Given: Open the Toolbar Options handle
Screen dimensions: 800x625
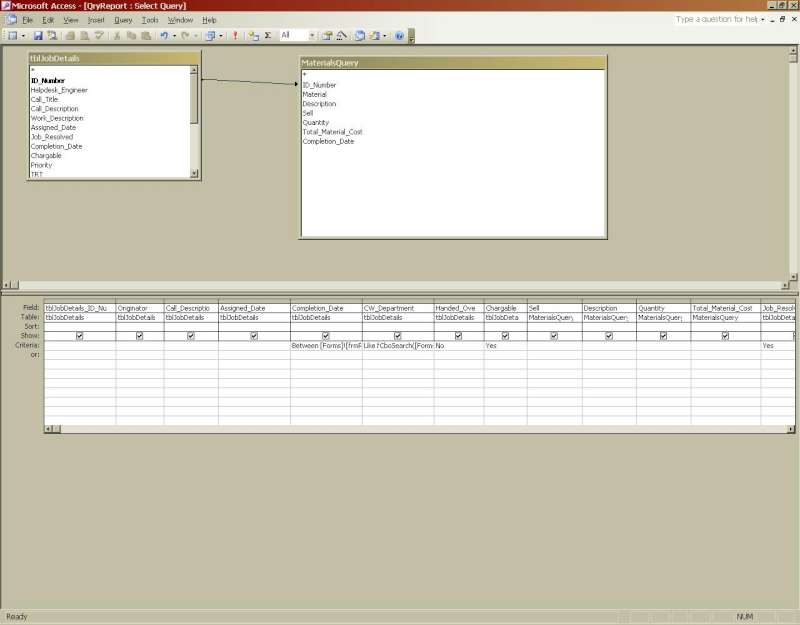Looking at the screenshot, I should (411, 36).
